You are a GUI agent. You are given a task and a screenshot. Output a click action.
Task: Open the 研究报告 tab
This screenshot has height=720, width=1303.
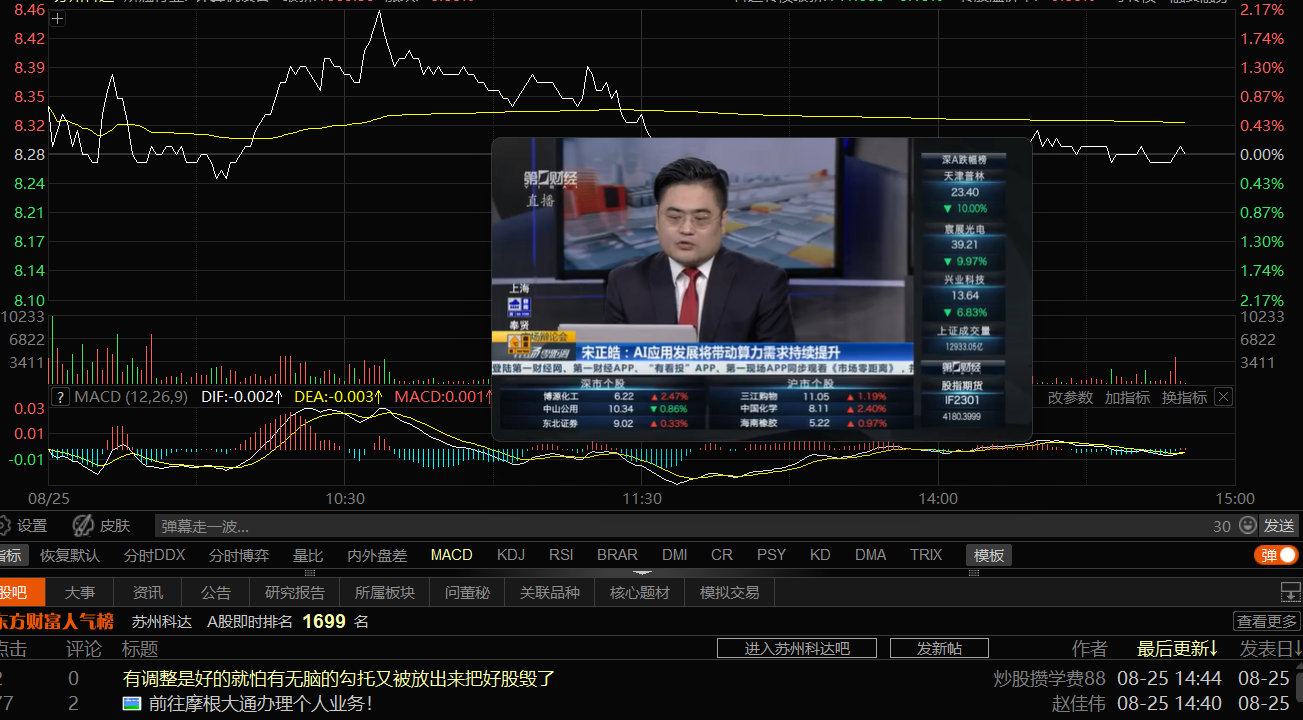(295, 592)
